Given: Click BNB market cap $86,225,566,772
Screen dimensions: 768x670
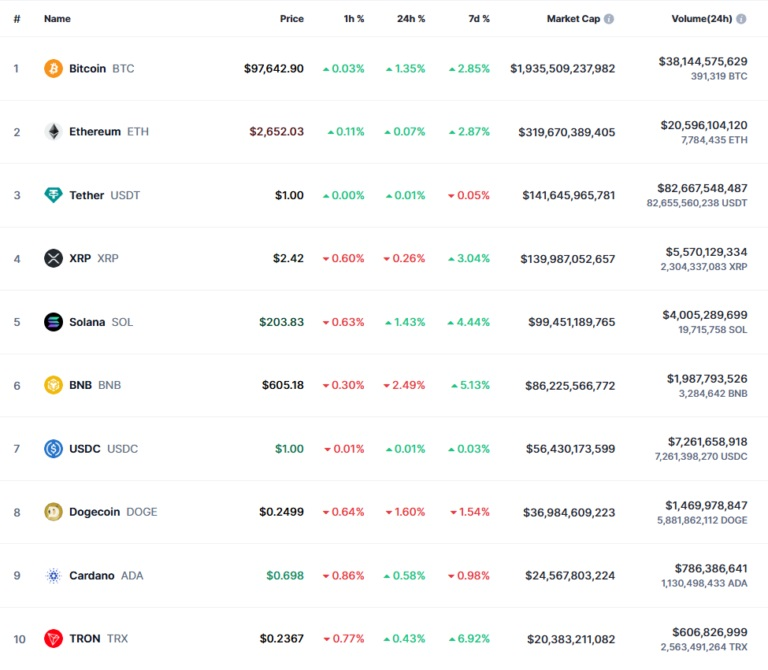Looking at the screenshot, I should pos(570,385).
